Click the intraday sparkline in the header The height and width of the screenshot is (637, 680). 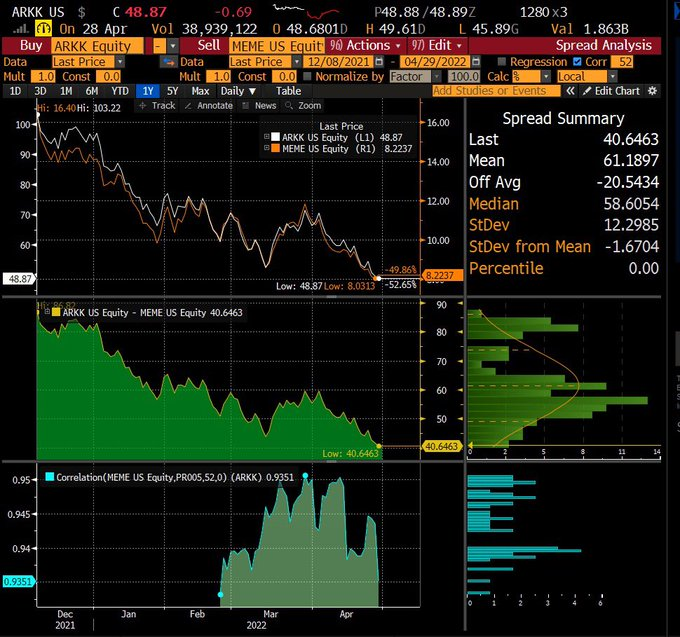pyautogui.click(x=306, y=11)
